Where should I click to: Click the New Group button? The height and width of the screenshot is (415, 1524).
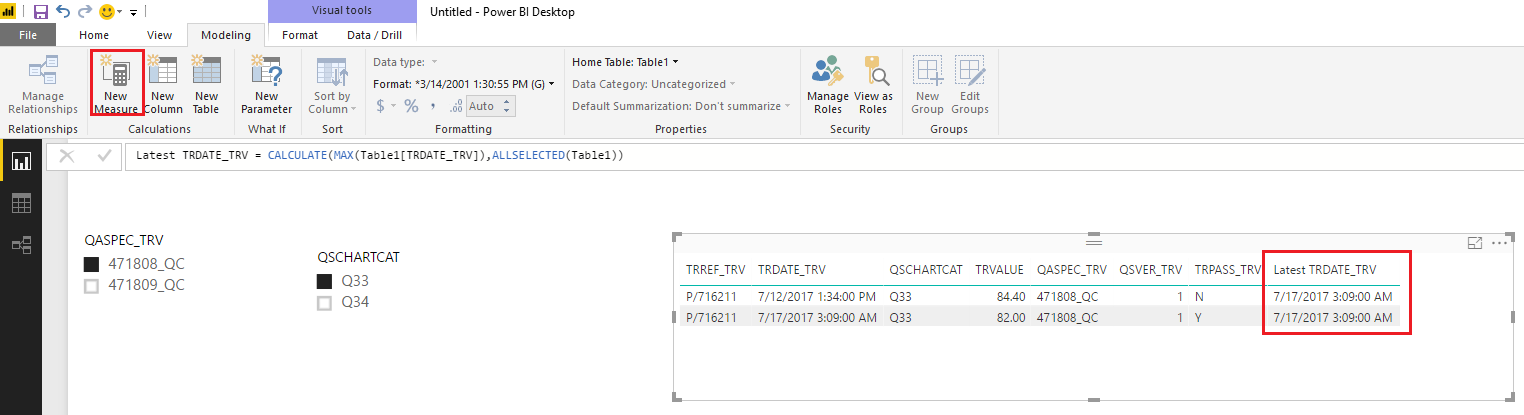click(927, 86)
